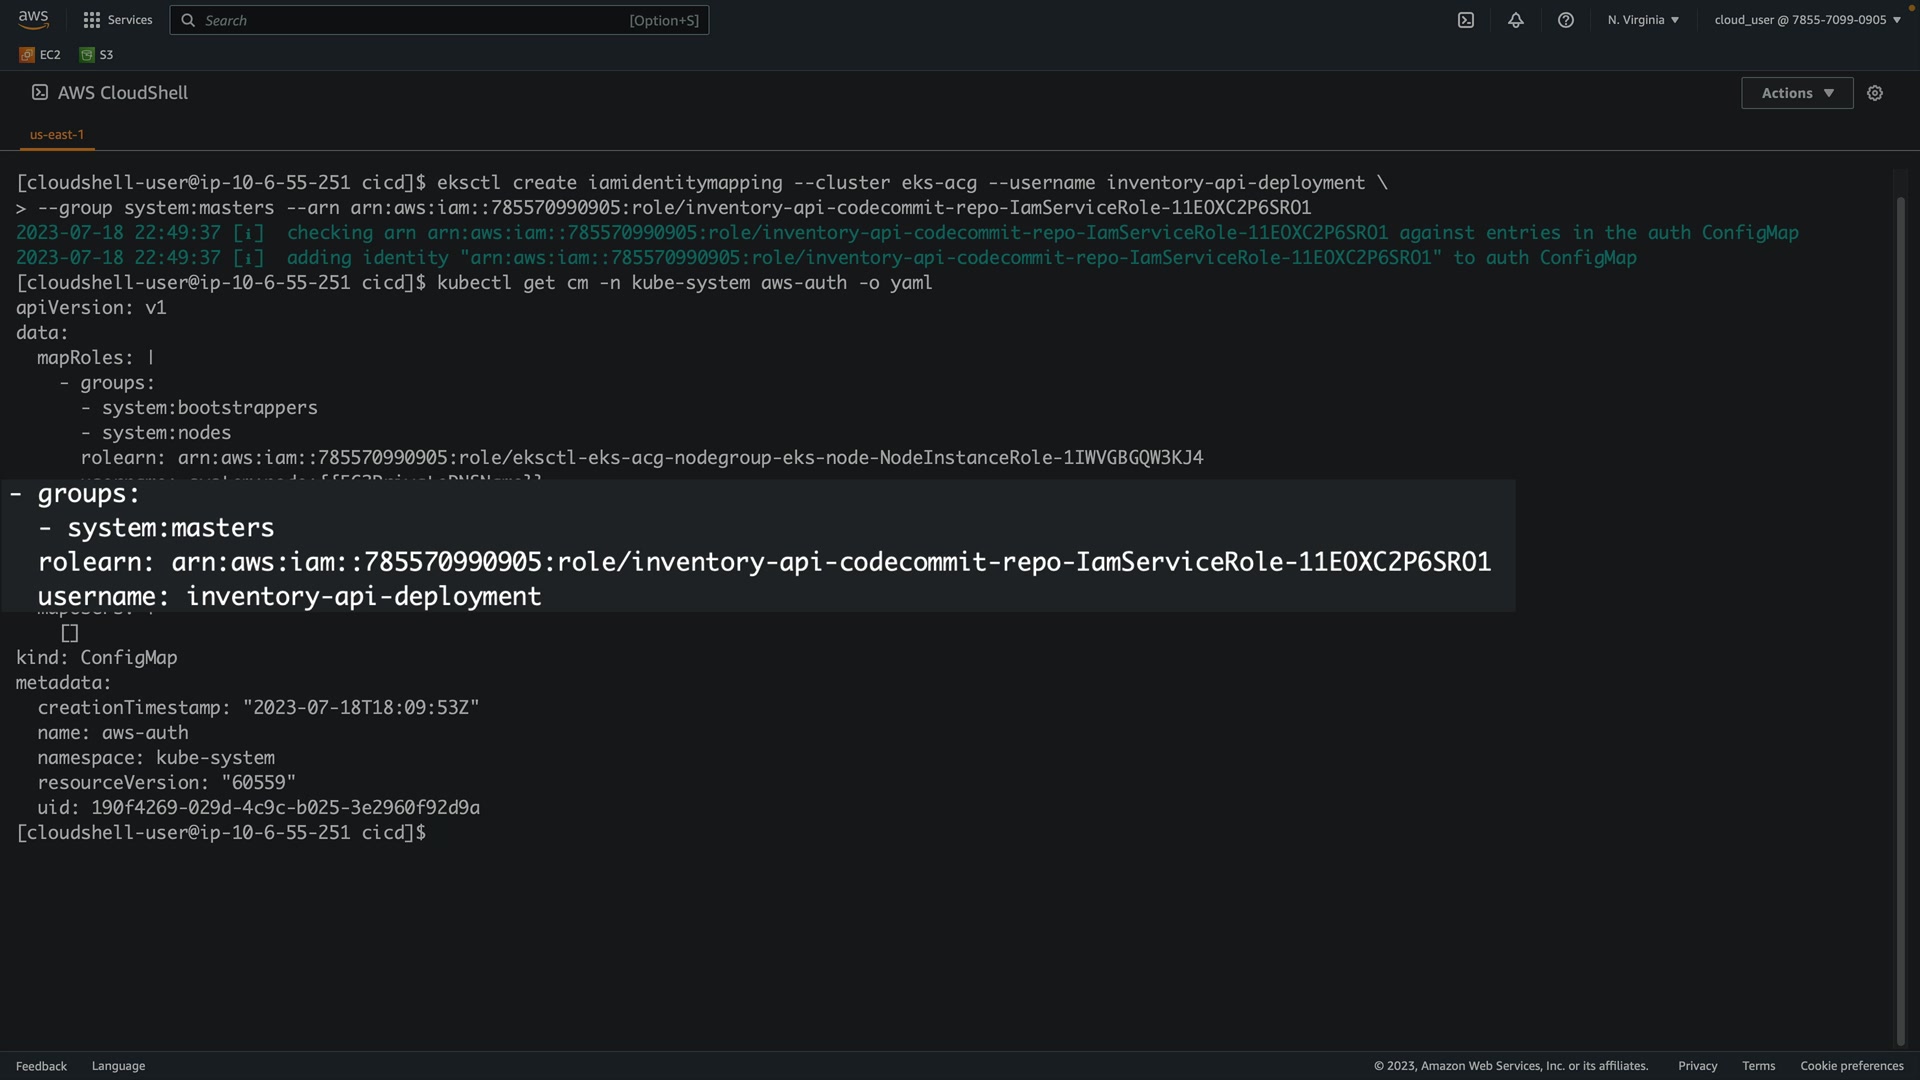Open the Language selector in footer
The height and width of the screenshot is (1080, 1920).
(x=118, y=1066)
